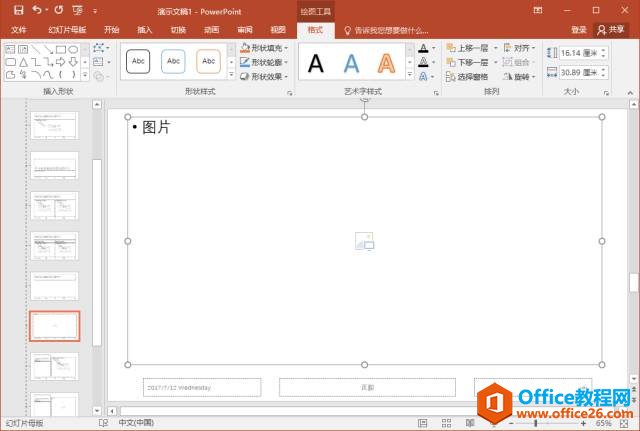Select the highlighted layout thumbnail in the pane
Screen dimensions: 640x431
(x=55, y=326)
